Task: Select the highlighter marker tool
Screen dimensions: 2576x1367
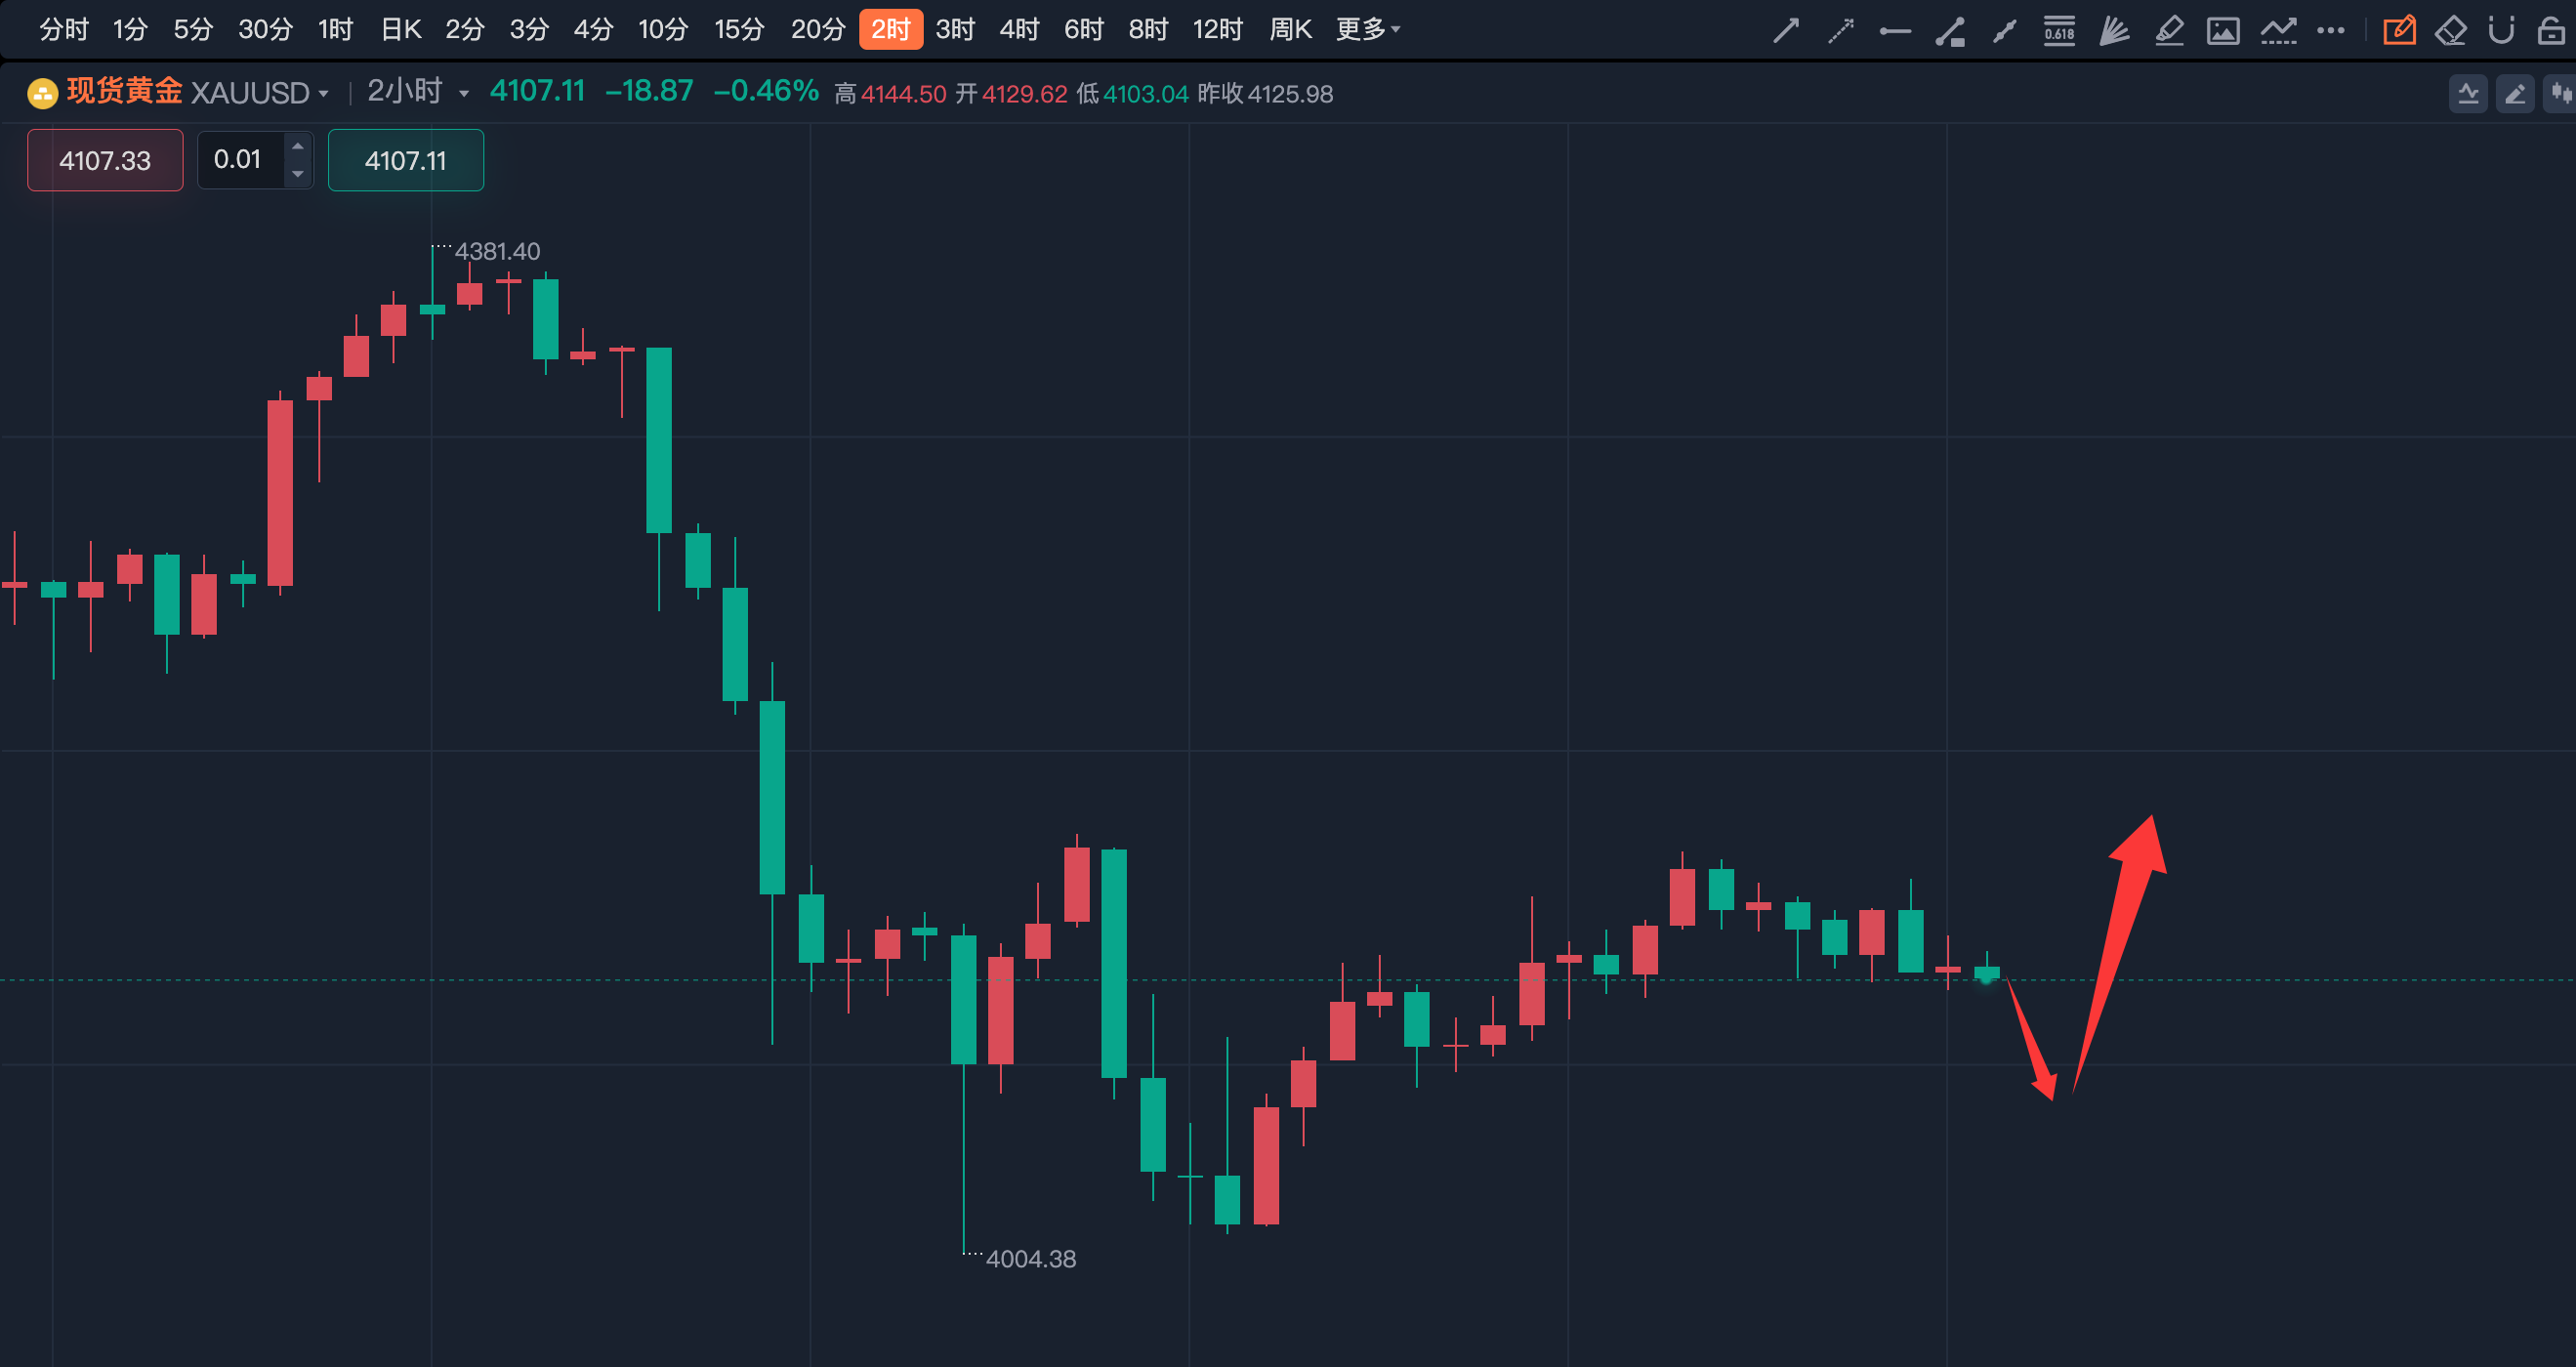Action: coord(2168,31)
